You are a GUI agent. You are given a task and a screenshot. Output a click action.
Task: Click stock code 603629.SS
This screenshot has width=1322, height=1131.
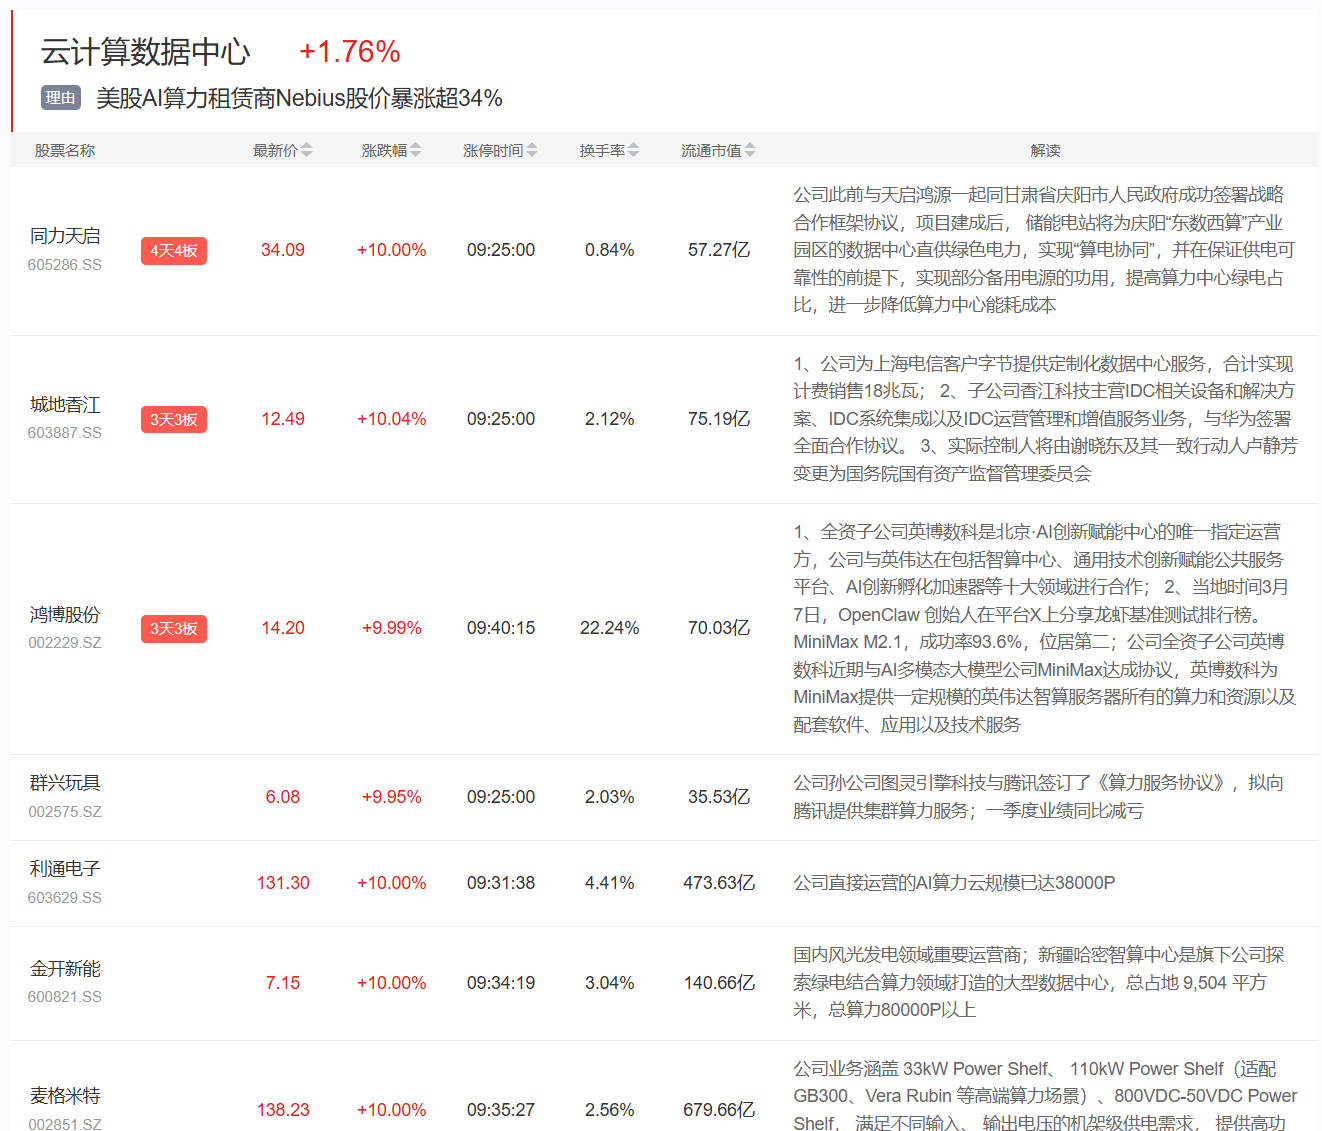[65, 898]
